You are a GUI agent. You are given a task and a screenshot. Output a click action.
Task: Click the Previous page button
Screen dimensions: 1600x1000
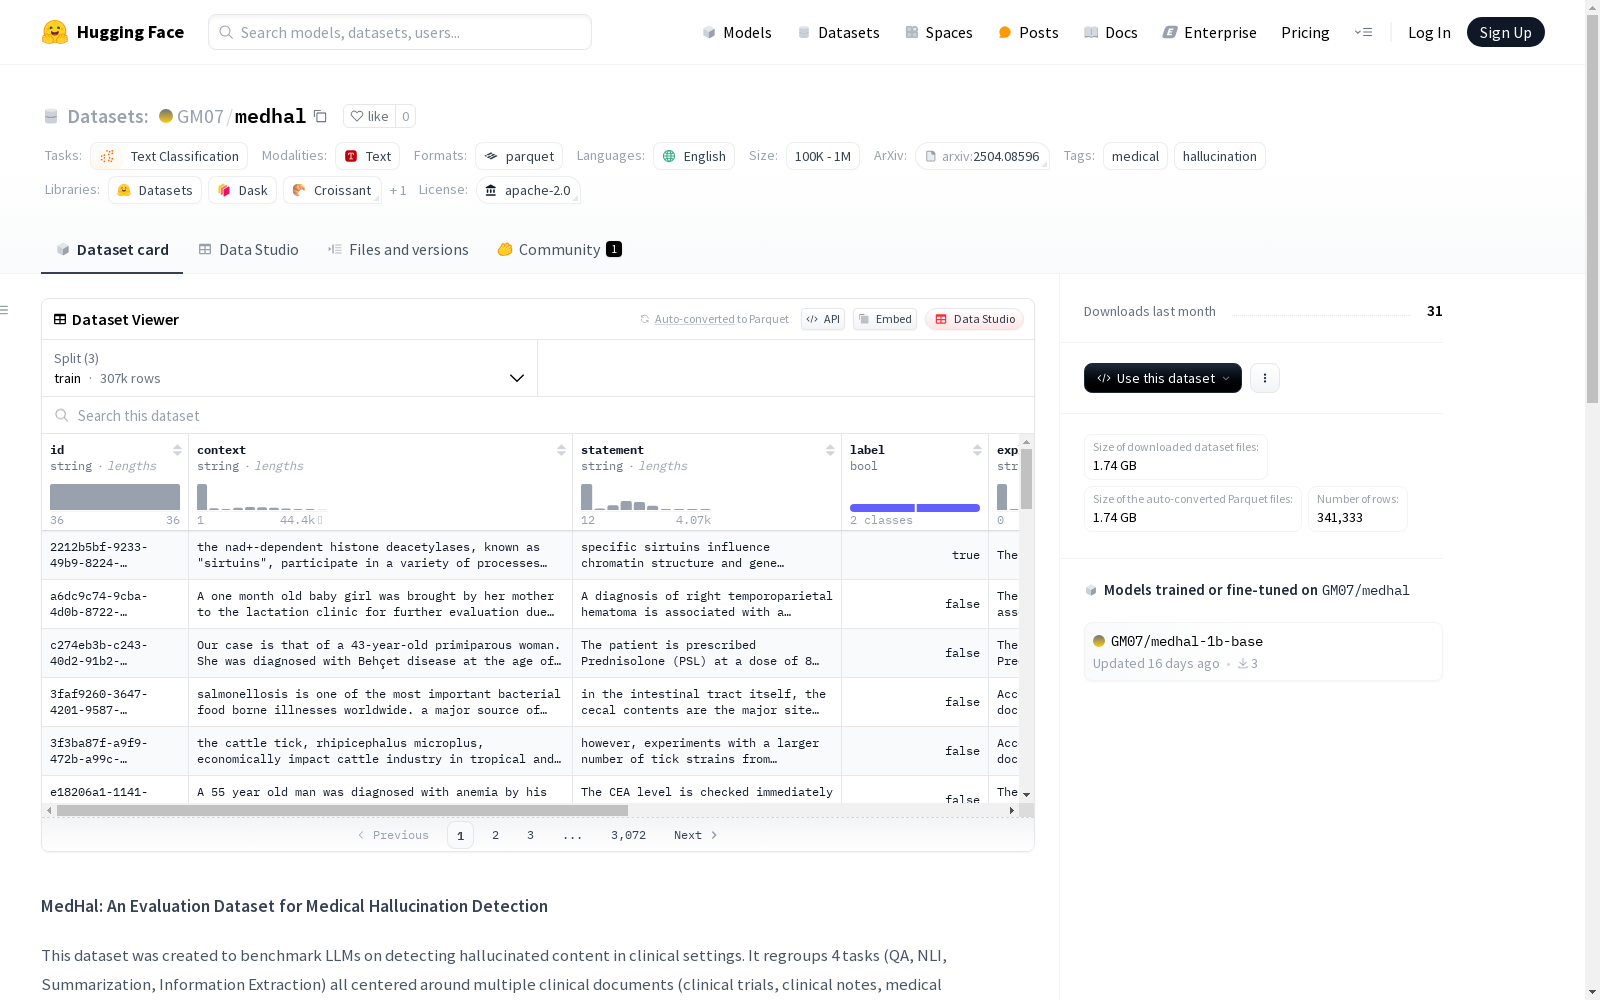coord(393,835)
